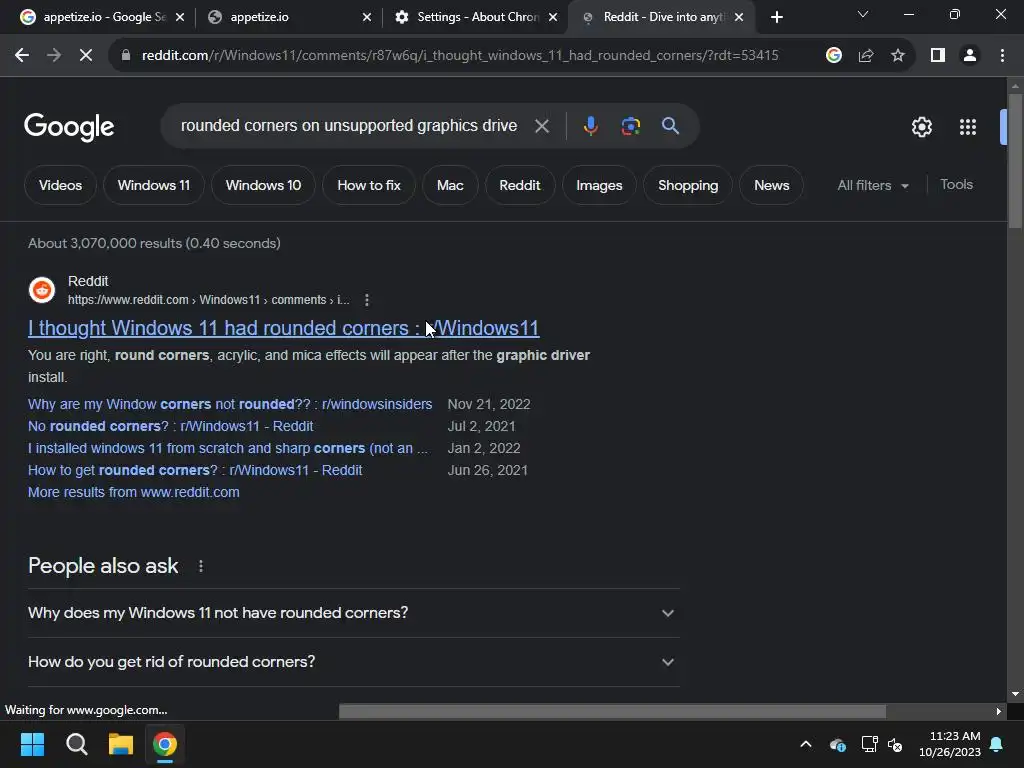Open Google apps grid
The image size is (1024, 768).
(968, 127)
